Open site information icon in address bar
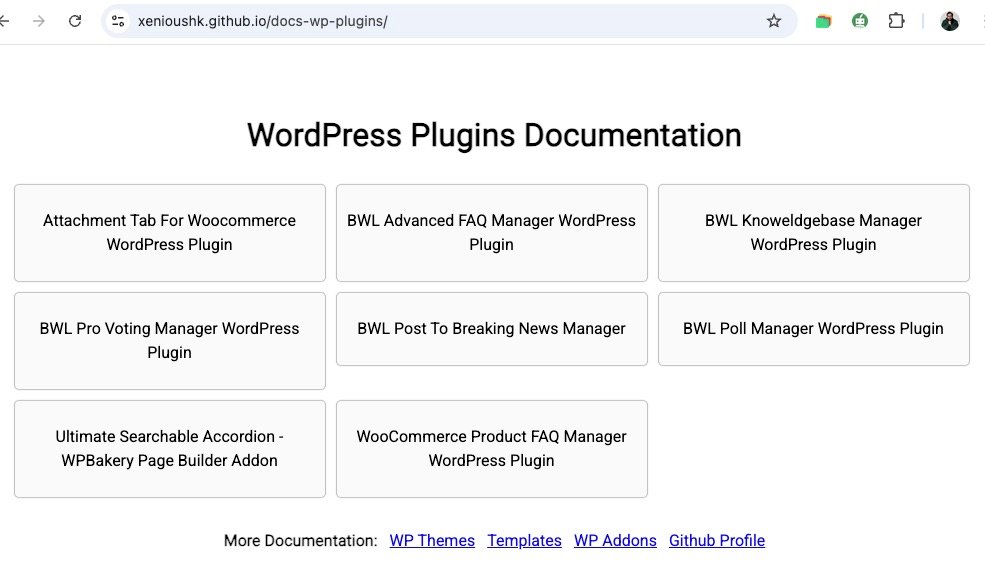985x572 pixels. (x=118, y=21)
